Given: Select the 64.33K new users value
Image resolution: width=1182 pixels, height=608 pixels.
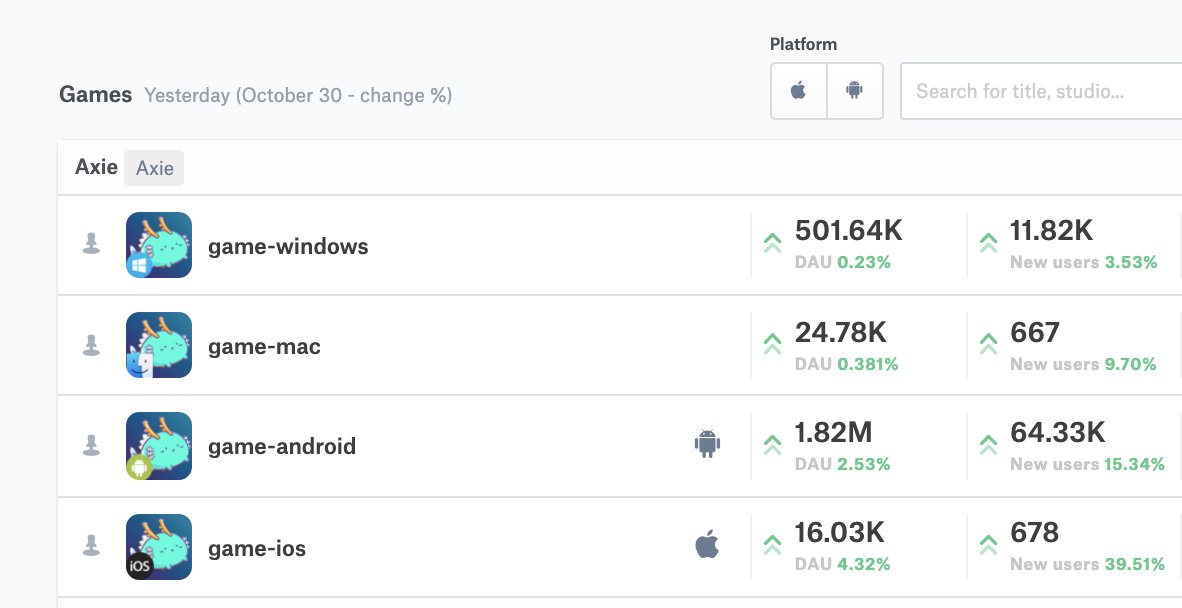Looking at the screenshot, I should (1058, 432).
